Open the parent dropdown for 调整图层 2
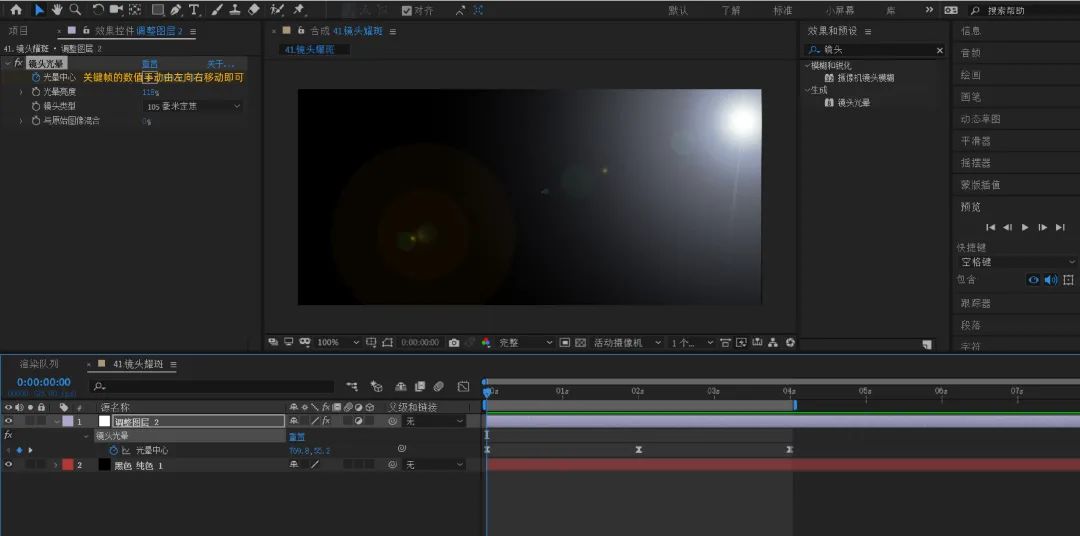The width and height of the screenshot is (1080, 536). pyautogui.click(x=434, y=421)
